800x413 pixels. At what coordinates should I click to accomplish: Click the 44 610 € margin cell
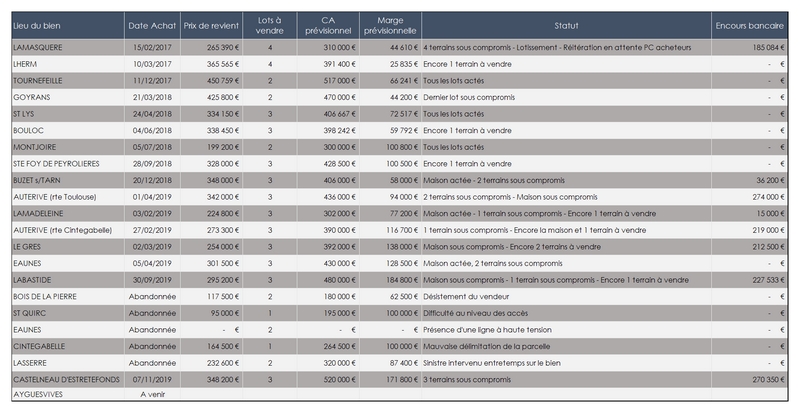coord(390,47)
